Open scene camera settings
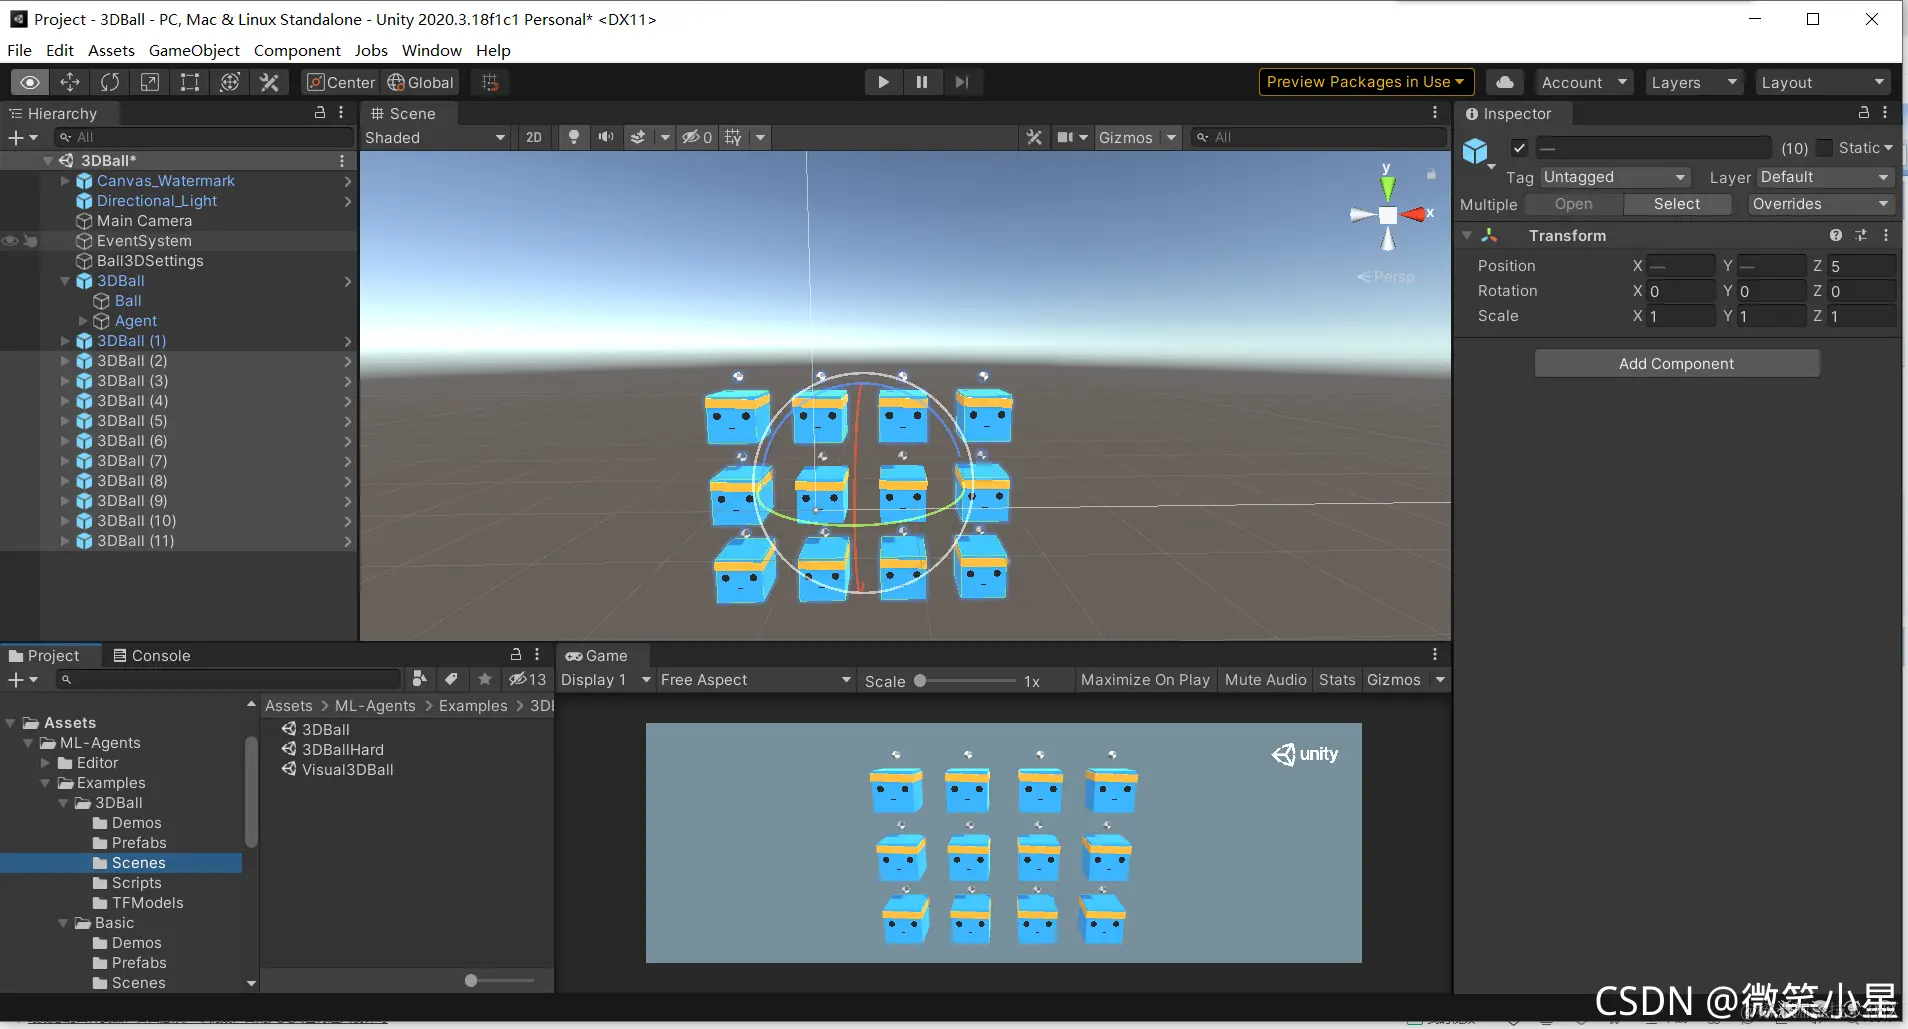Image resolution: width=1908 pixels, height=1029 pixels. pyautogui.click(x=1066, y=137)
